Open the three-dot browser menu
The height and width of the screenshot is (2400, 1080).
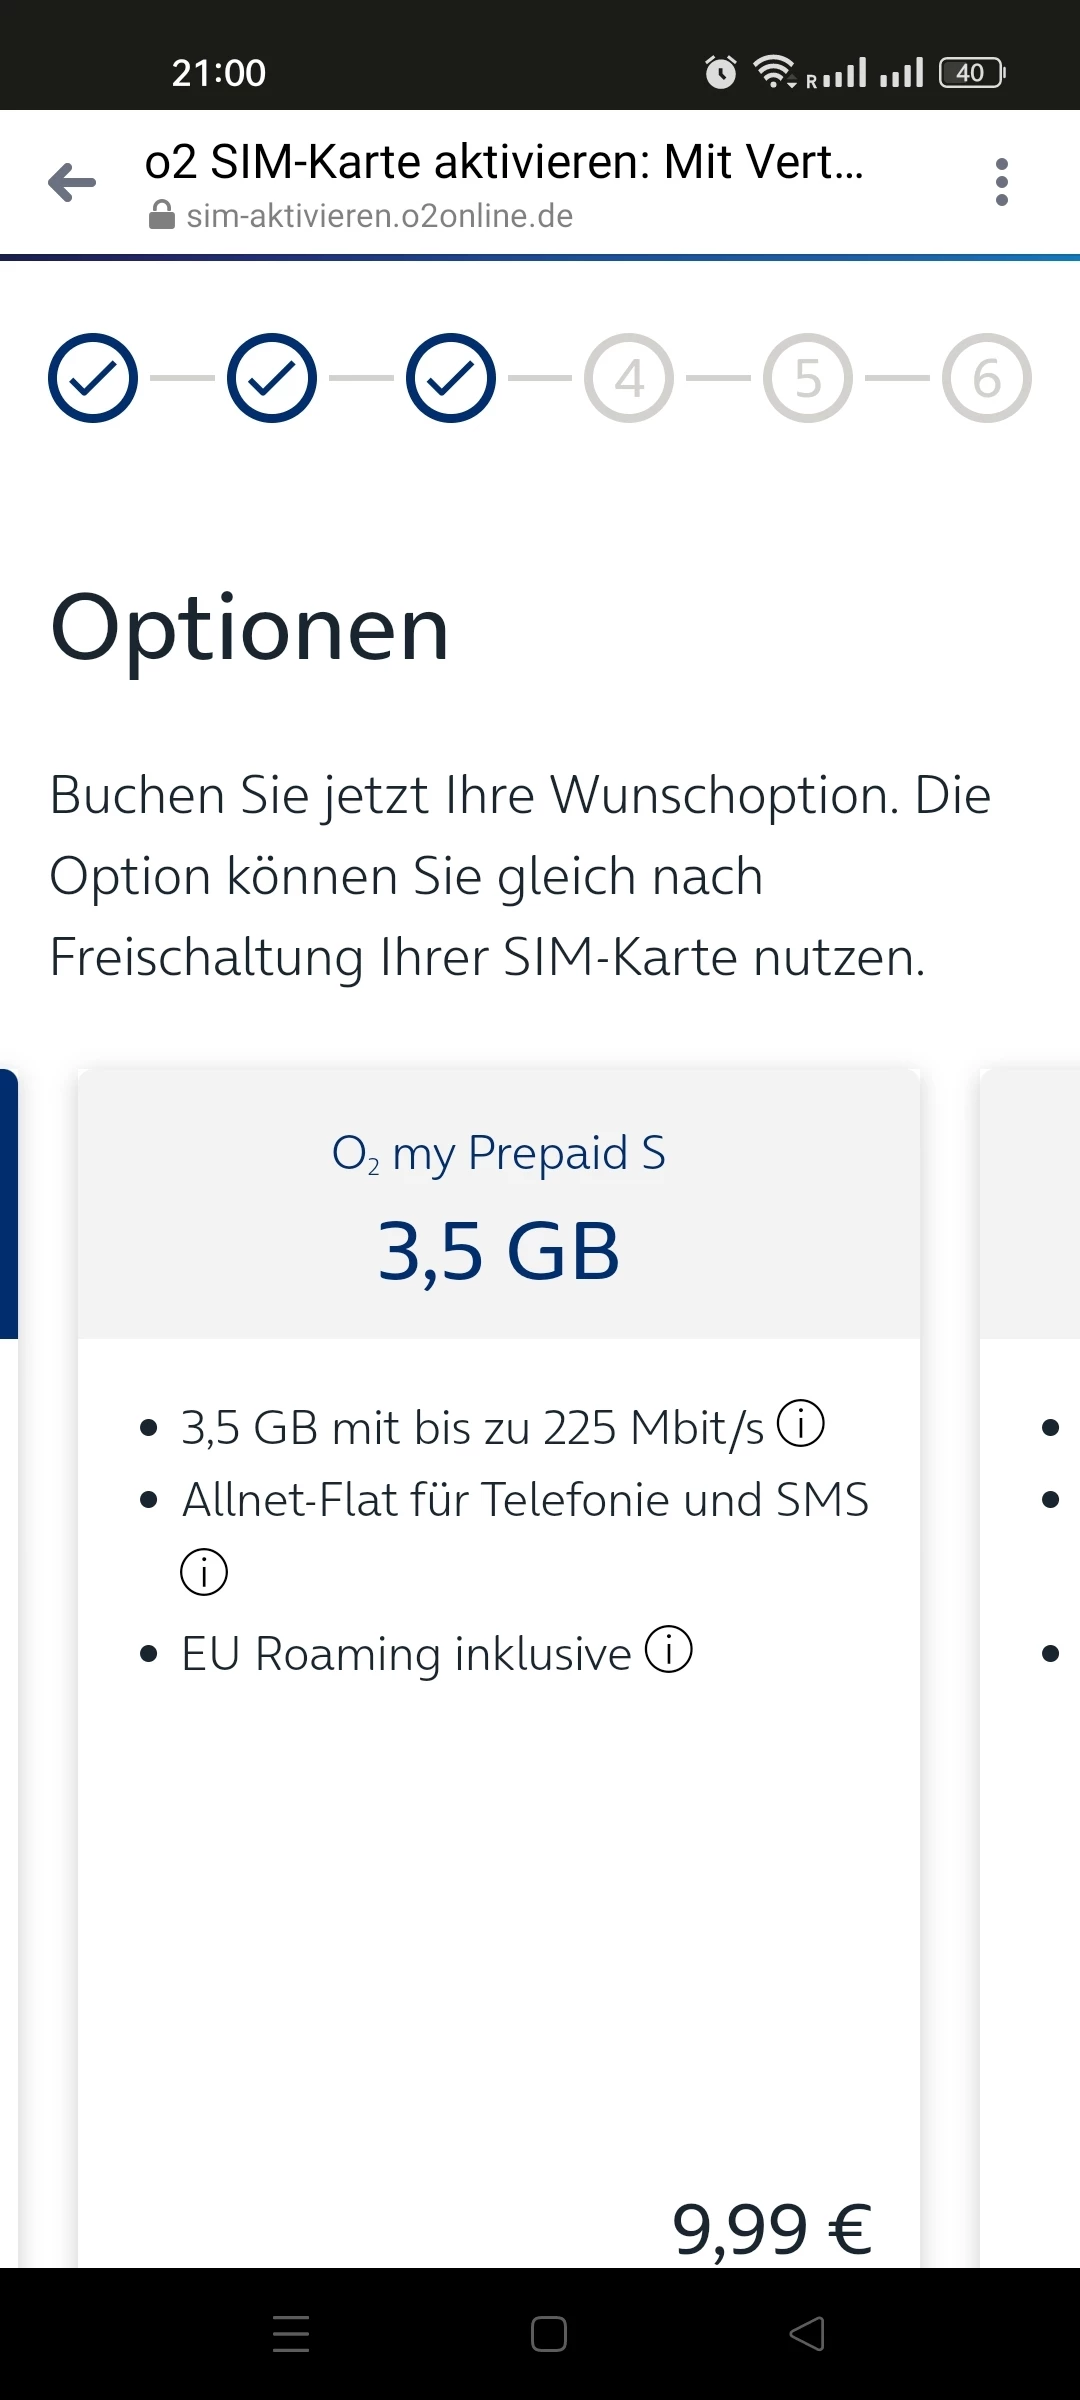[x=1001, y=182]
